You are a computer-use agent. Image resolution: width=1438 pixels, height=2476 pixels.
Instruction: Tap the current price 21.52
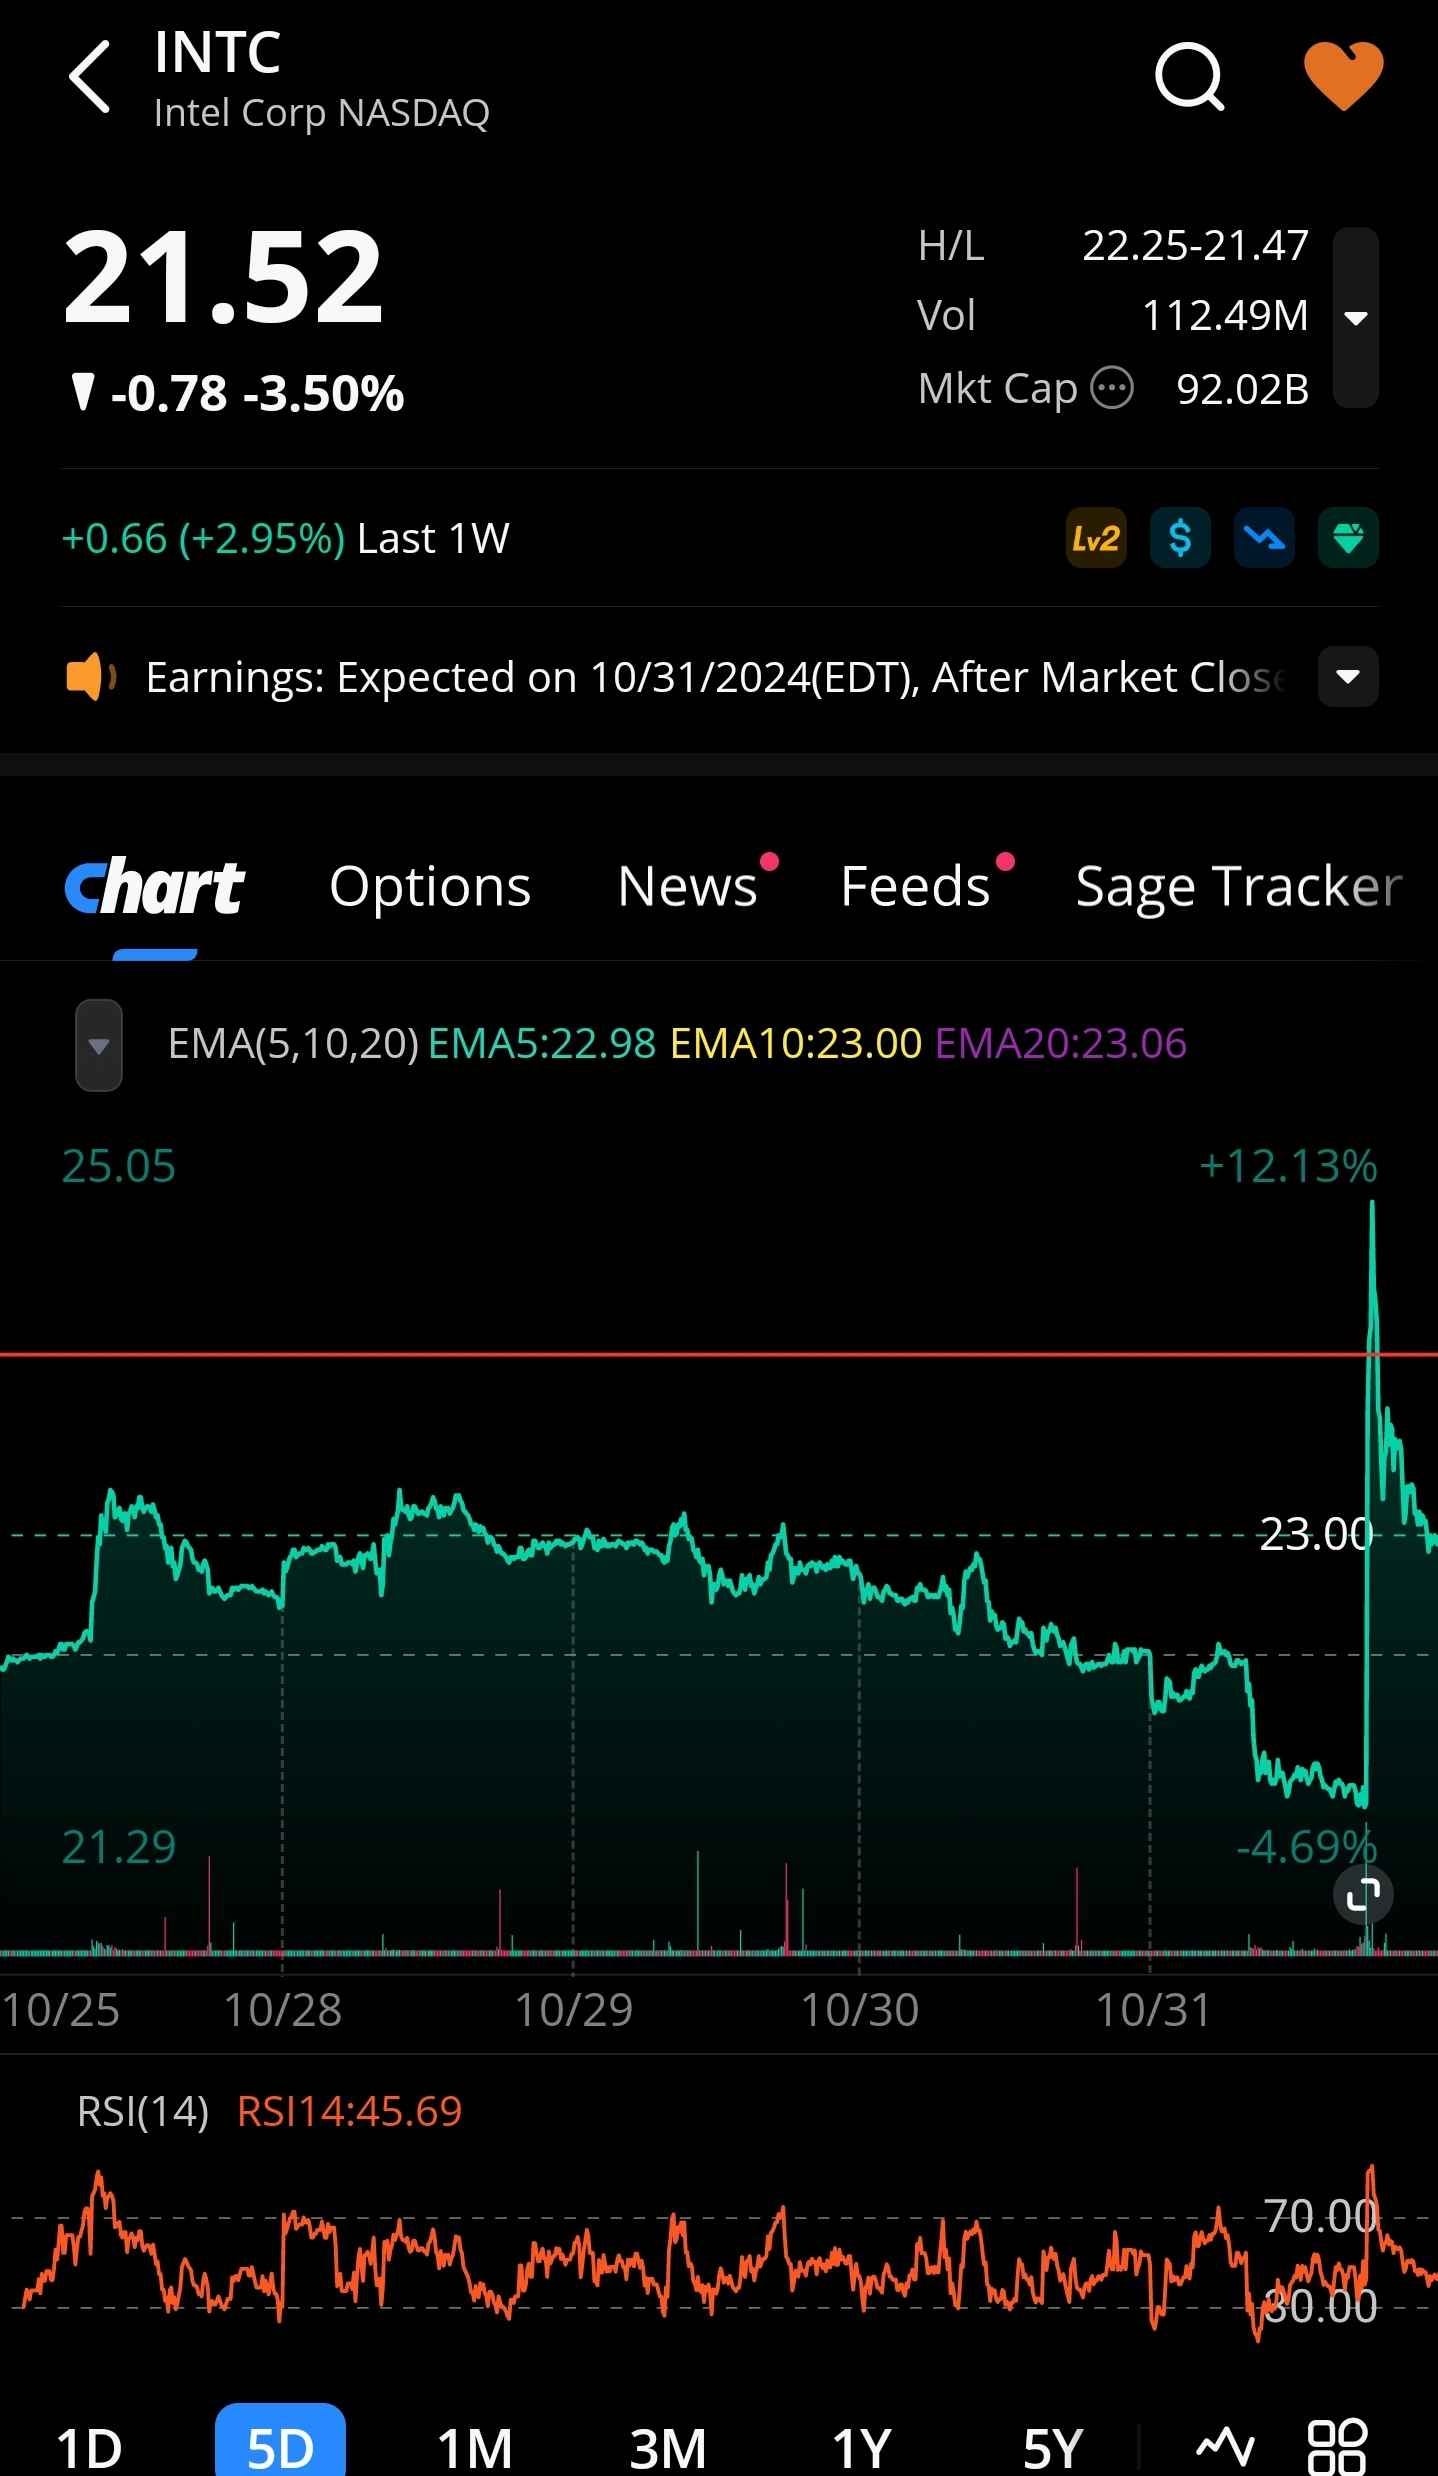tap(224, 277)
